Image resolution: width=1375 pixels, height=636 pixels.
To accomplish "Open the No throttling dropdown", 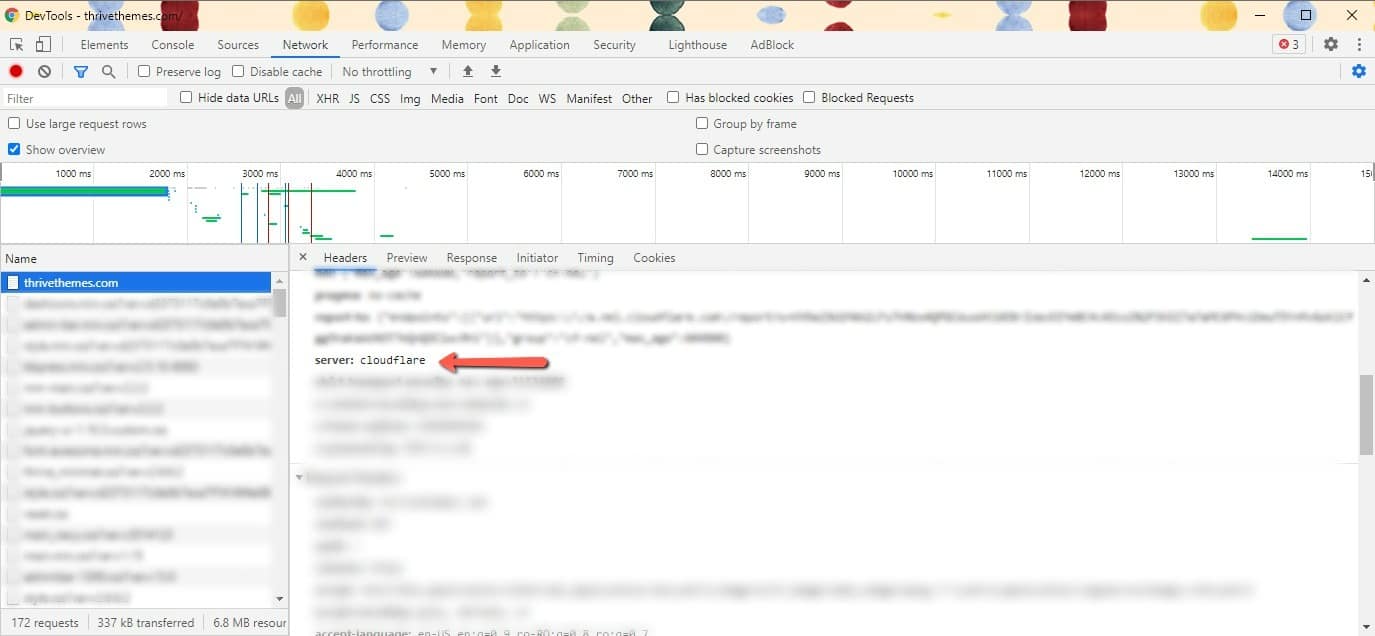I will click(390, 72).
